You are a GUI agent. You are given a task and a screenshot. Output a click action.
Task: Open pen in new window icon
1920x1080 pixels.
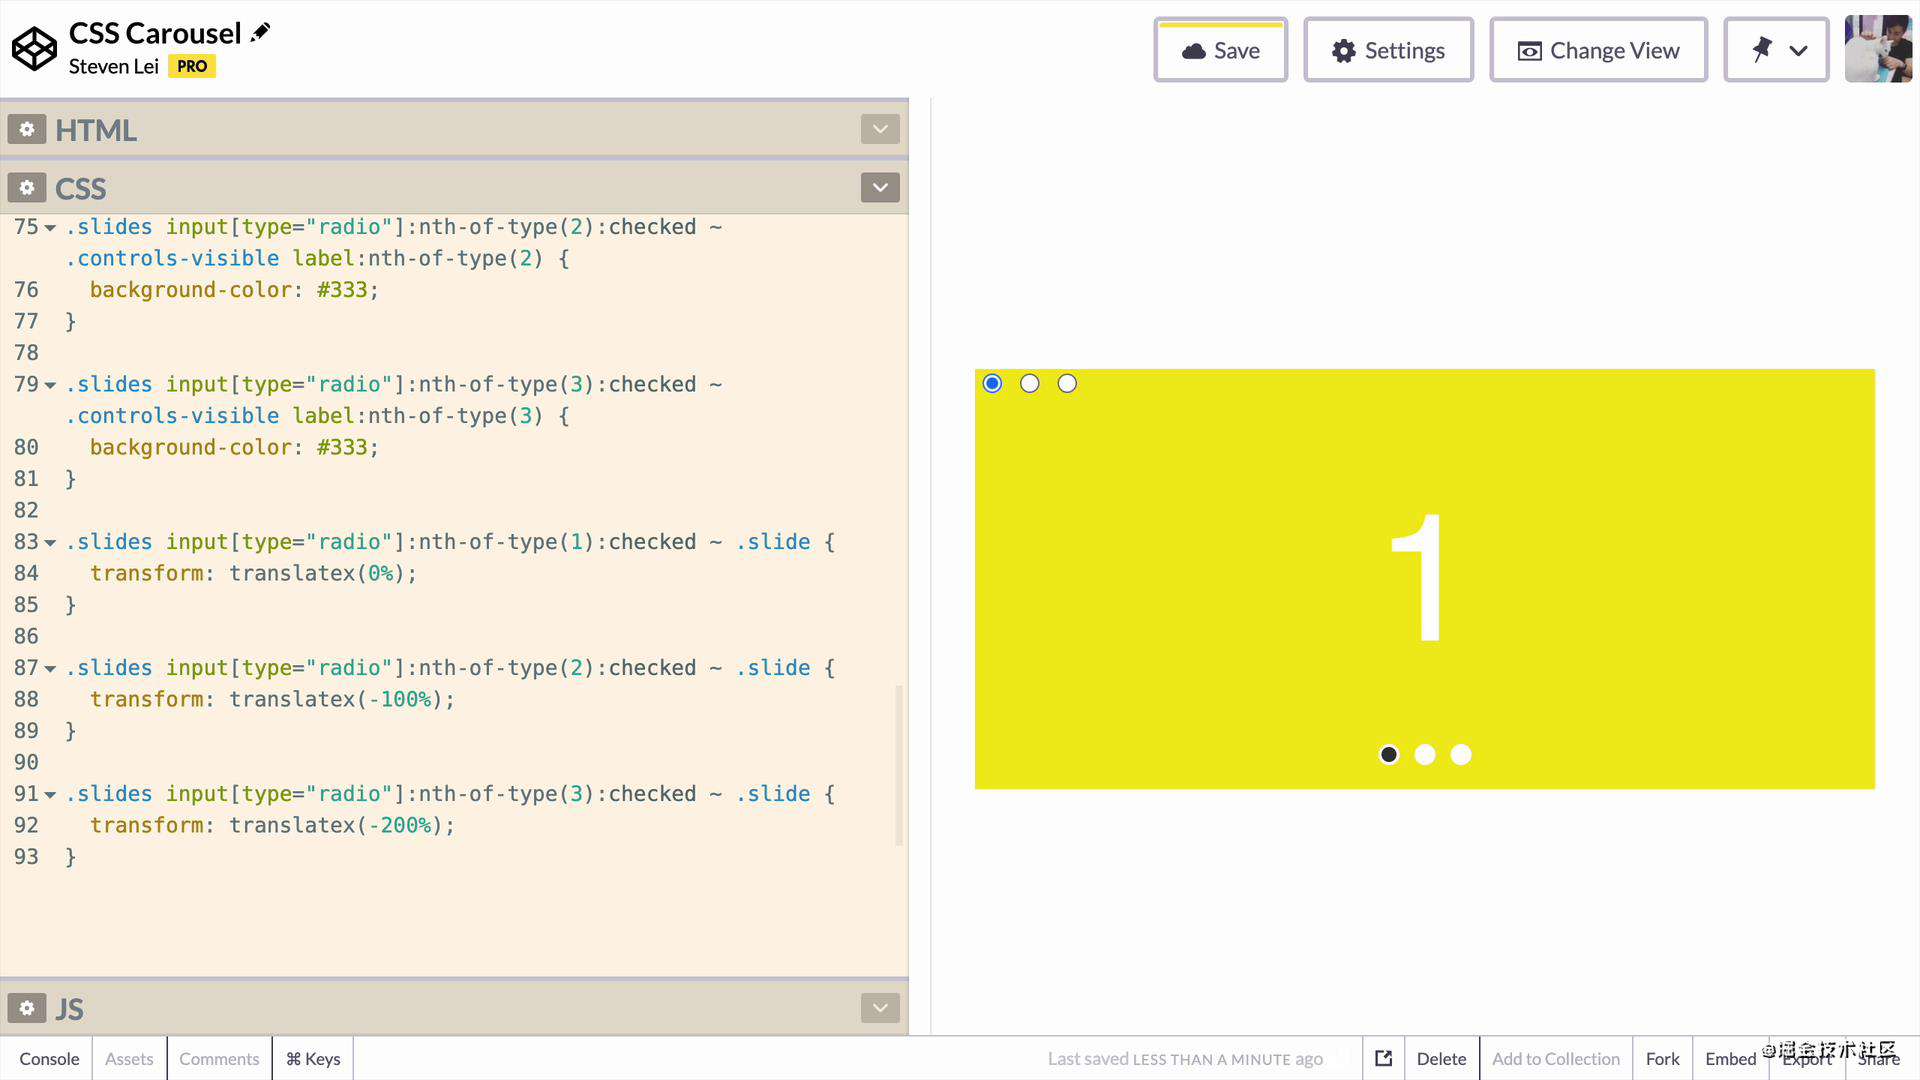pos(1384,1058)
